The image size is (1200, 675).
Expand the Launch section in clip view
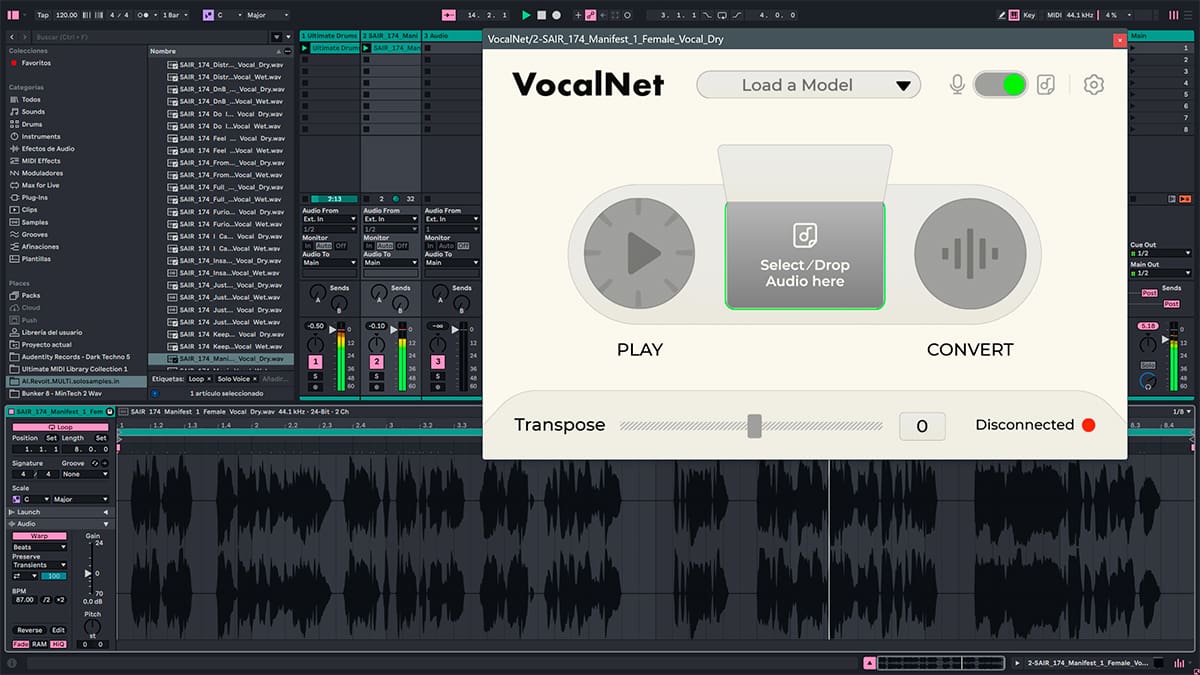pos(106,512)
